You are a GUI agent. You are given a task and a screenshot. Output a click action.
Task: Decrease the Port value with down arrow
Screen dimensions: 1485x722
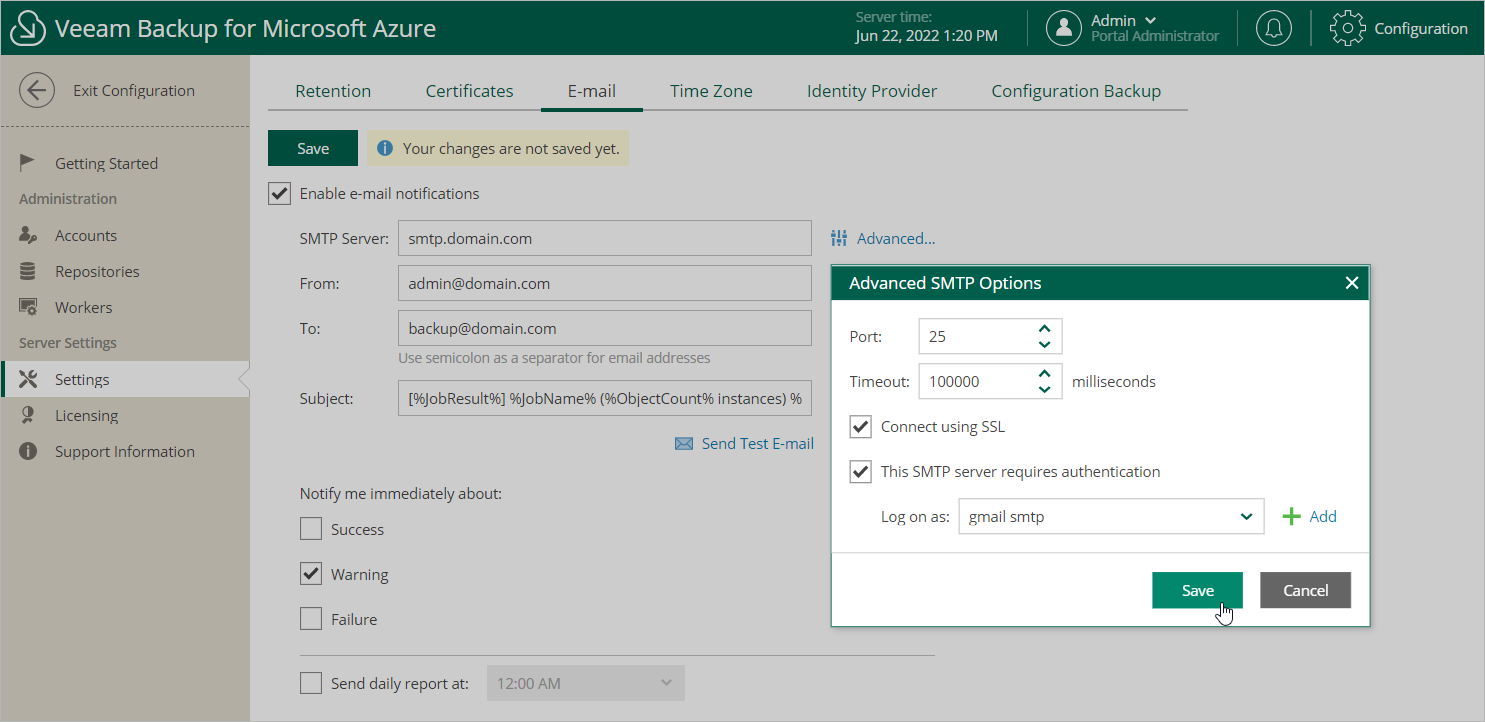click(x=1044, y=345)
